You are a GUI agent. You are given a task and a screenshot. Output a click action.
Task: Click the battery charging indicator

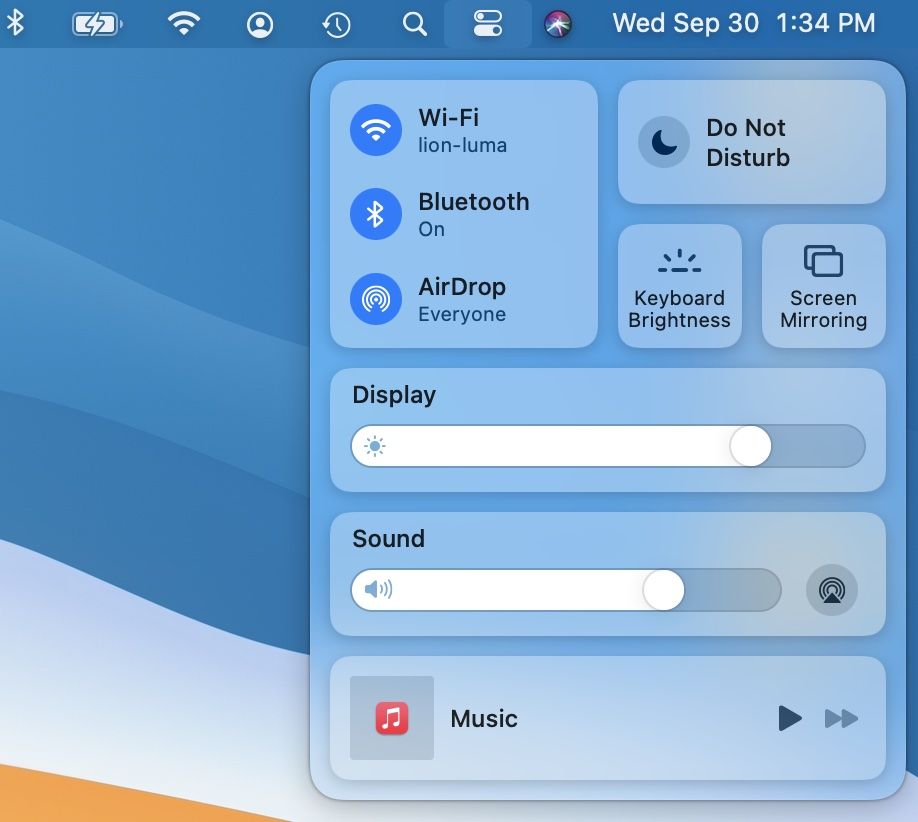(97, 23)
